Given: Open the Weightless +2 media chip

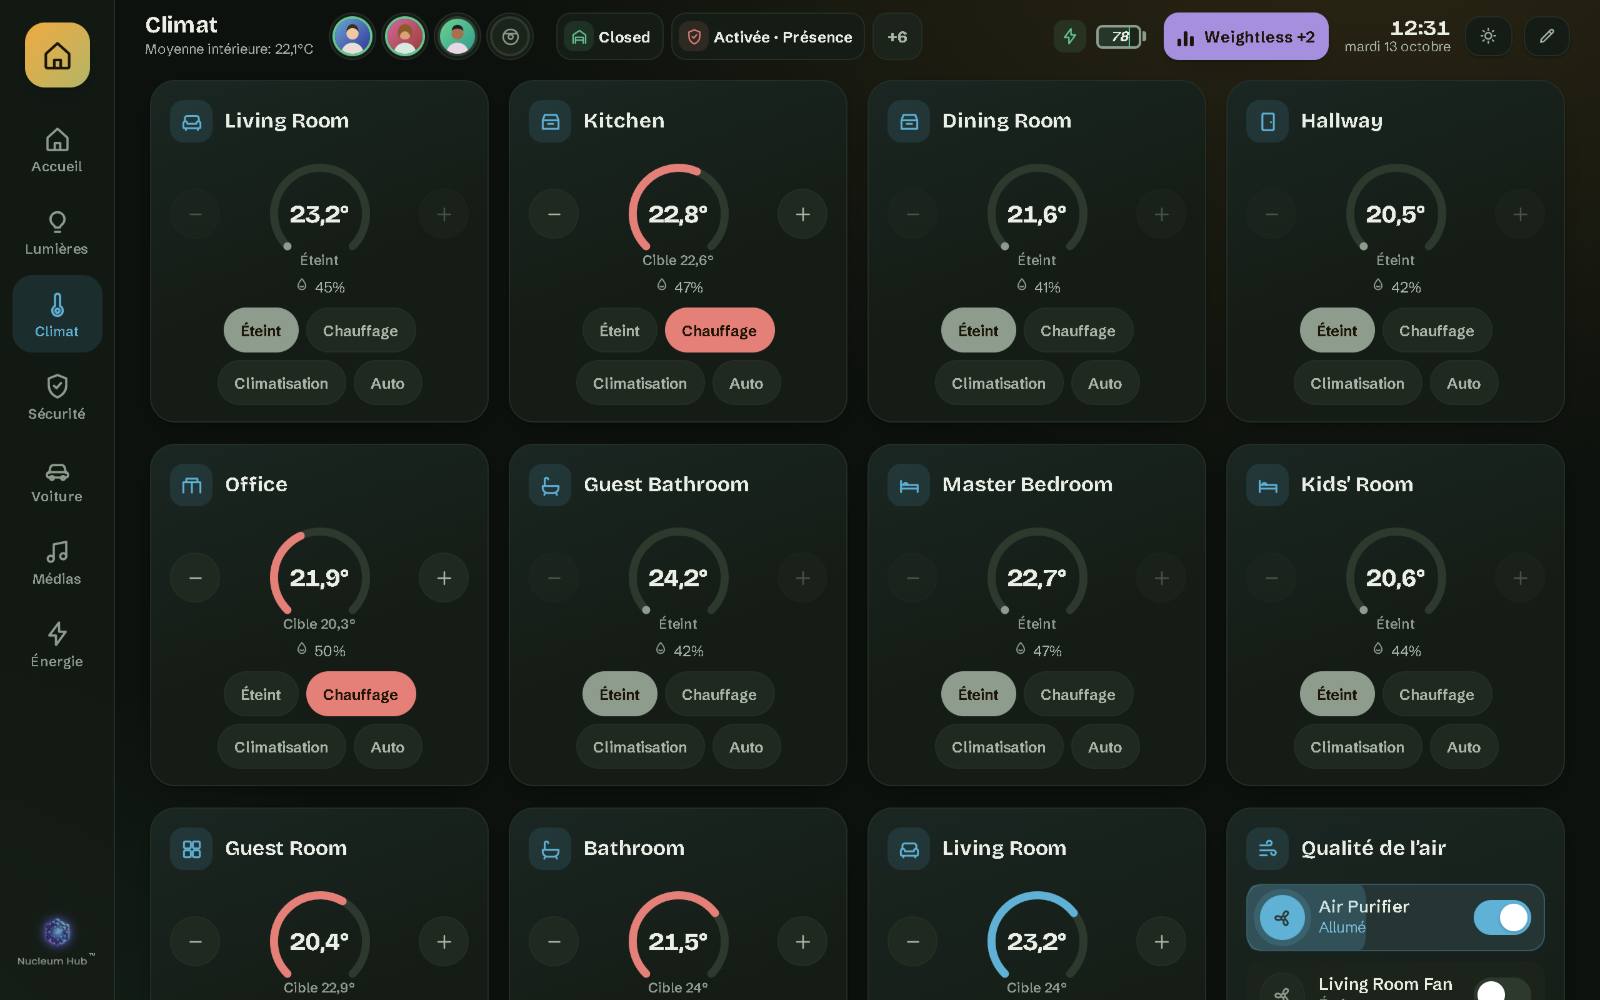Looking at the screenshot, I should click(x=1246, y=37).
